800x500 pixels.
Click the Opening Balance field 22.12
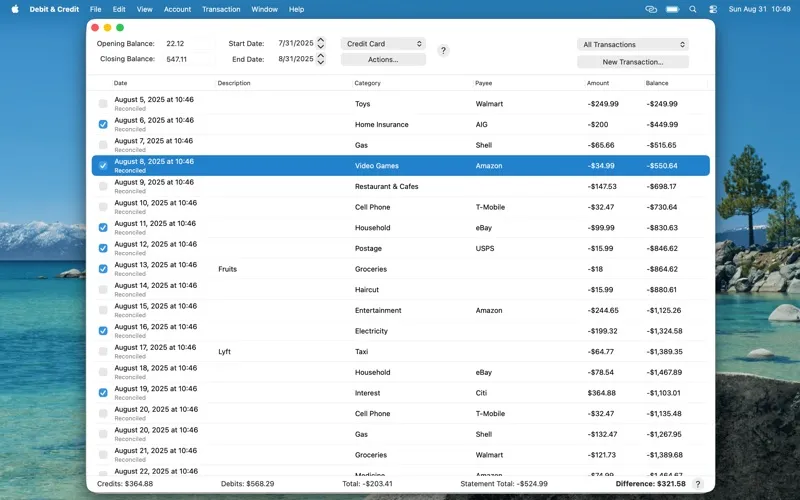coord(188,44)
